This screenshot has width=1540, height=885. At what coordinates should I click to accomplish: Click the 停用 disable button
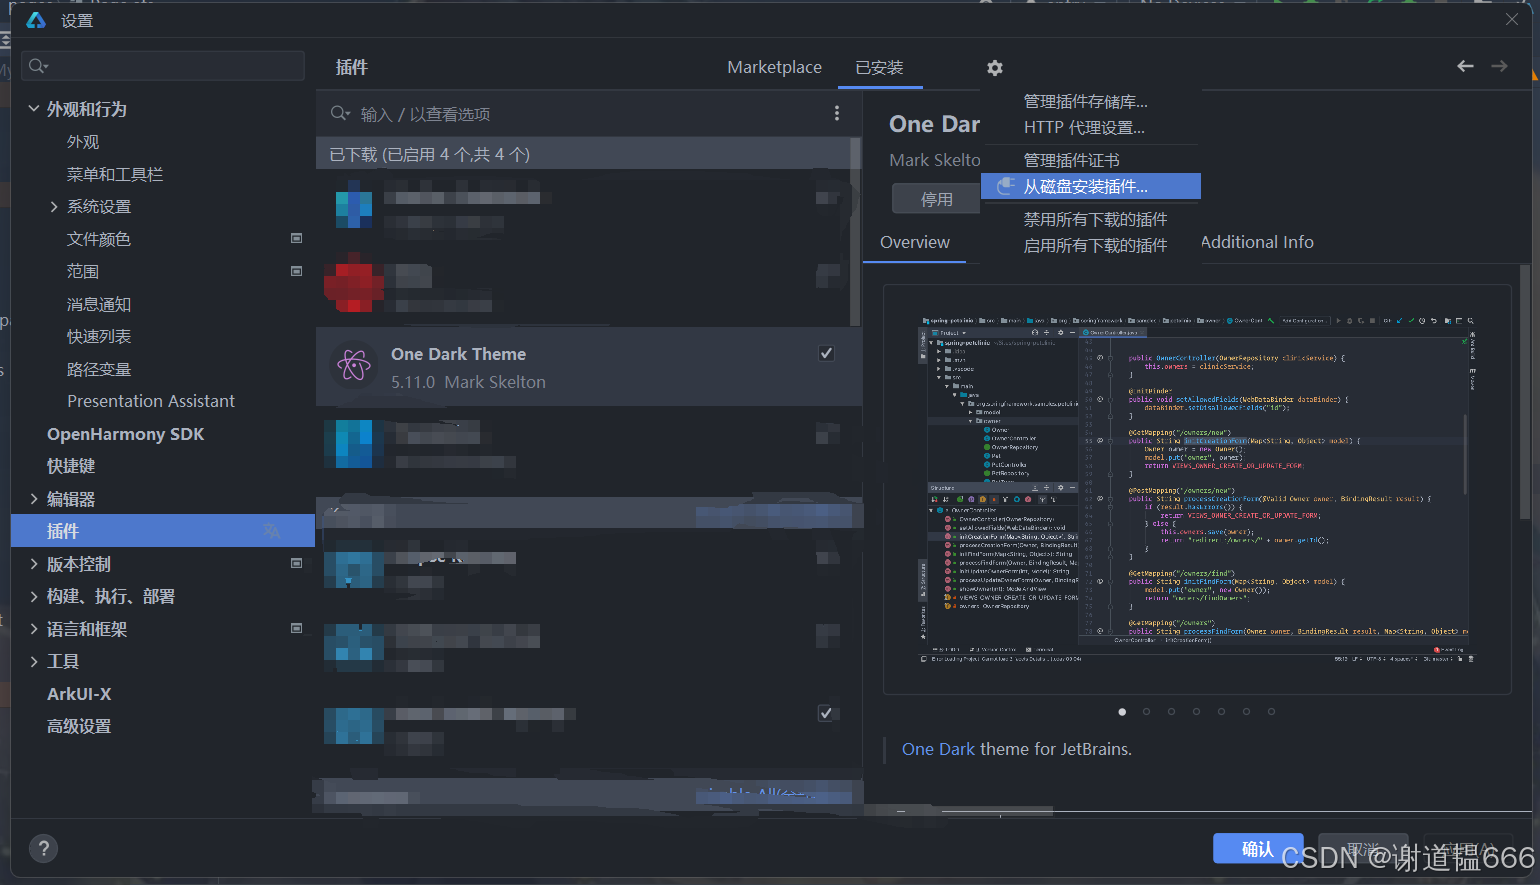(936, 199)
